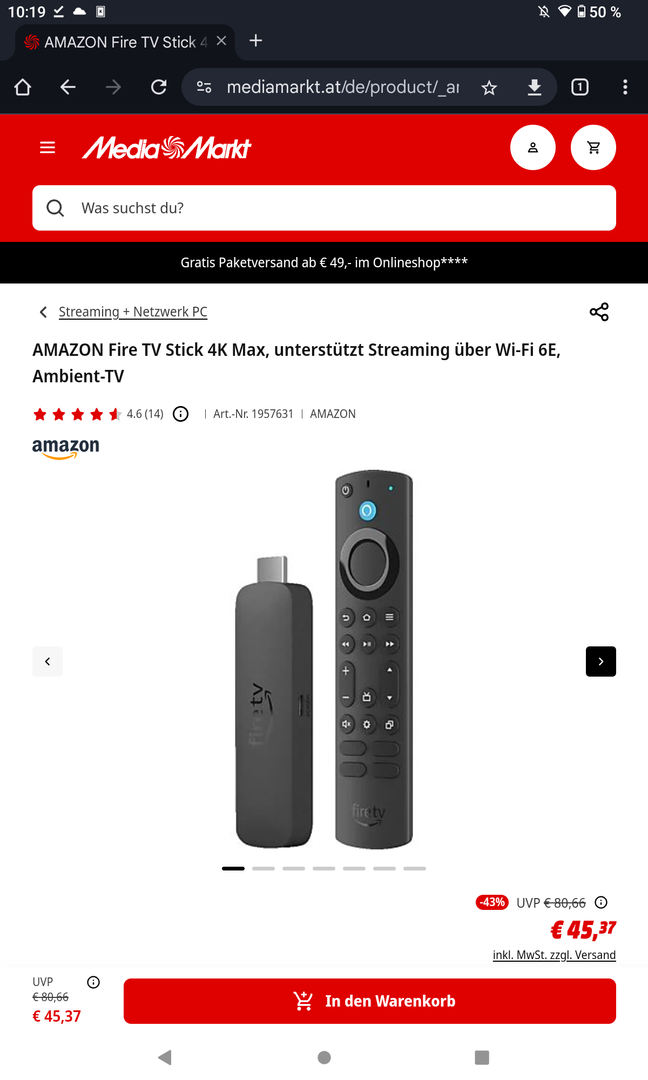Show previous product image
648x1080 pixels.
click(x=48, y=661)
